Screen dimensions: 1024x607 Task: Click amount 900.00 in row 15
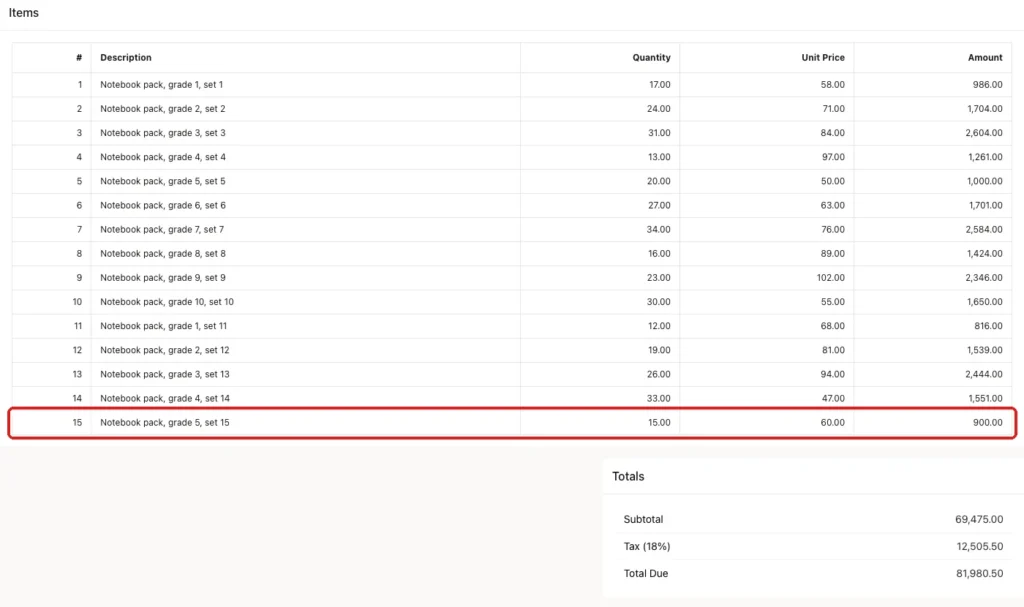coord(988,423)
